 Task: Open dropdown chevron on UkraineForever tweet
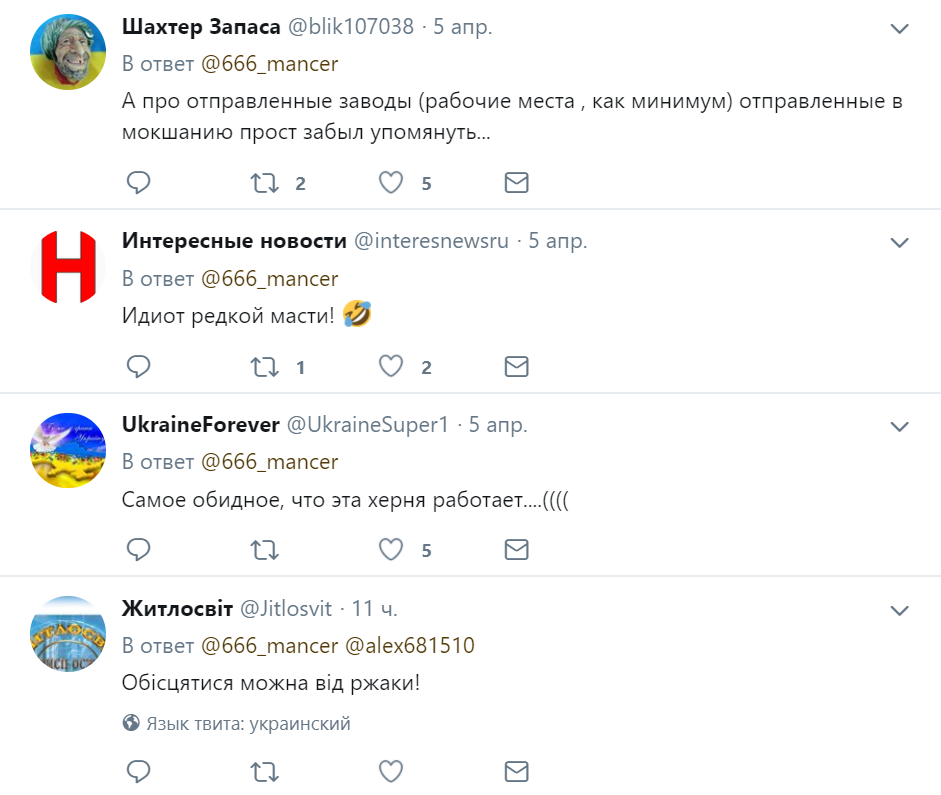pos(899,427)
